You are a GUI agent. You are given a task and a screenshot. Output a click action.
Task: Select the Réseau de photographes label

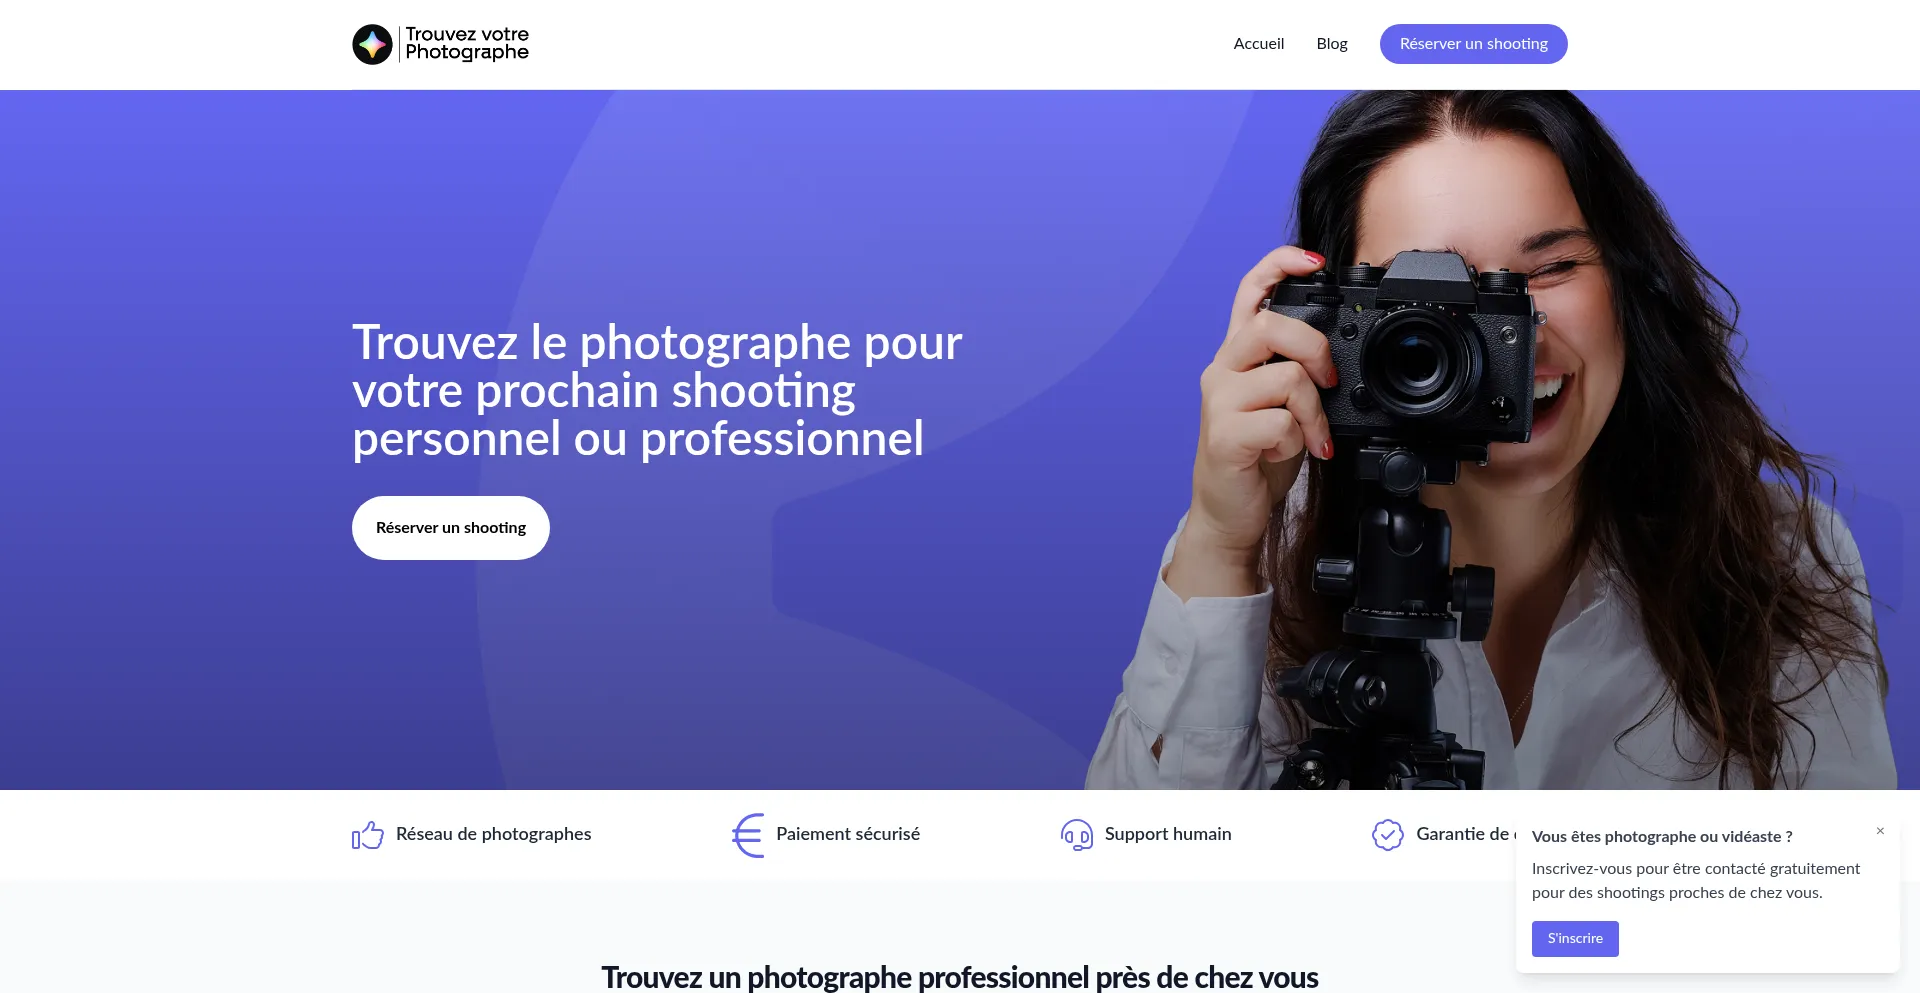494,834
